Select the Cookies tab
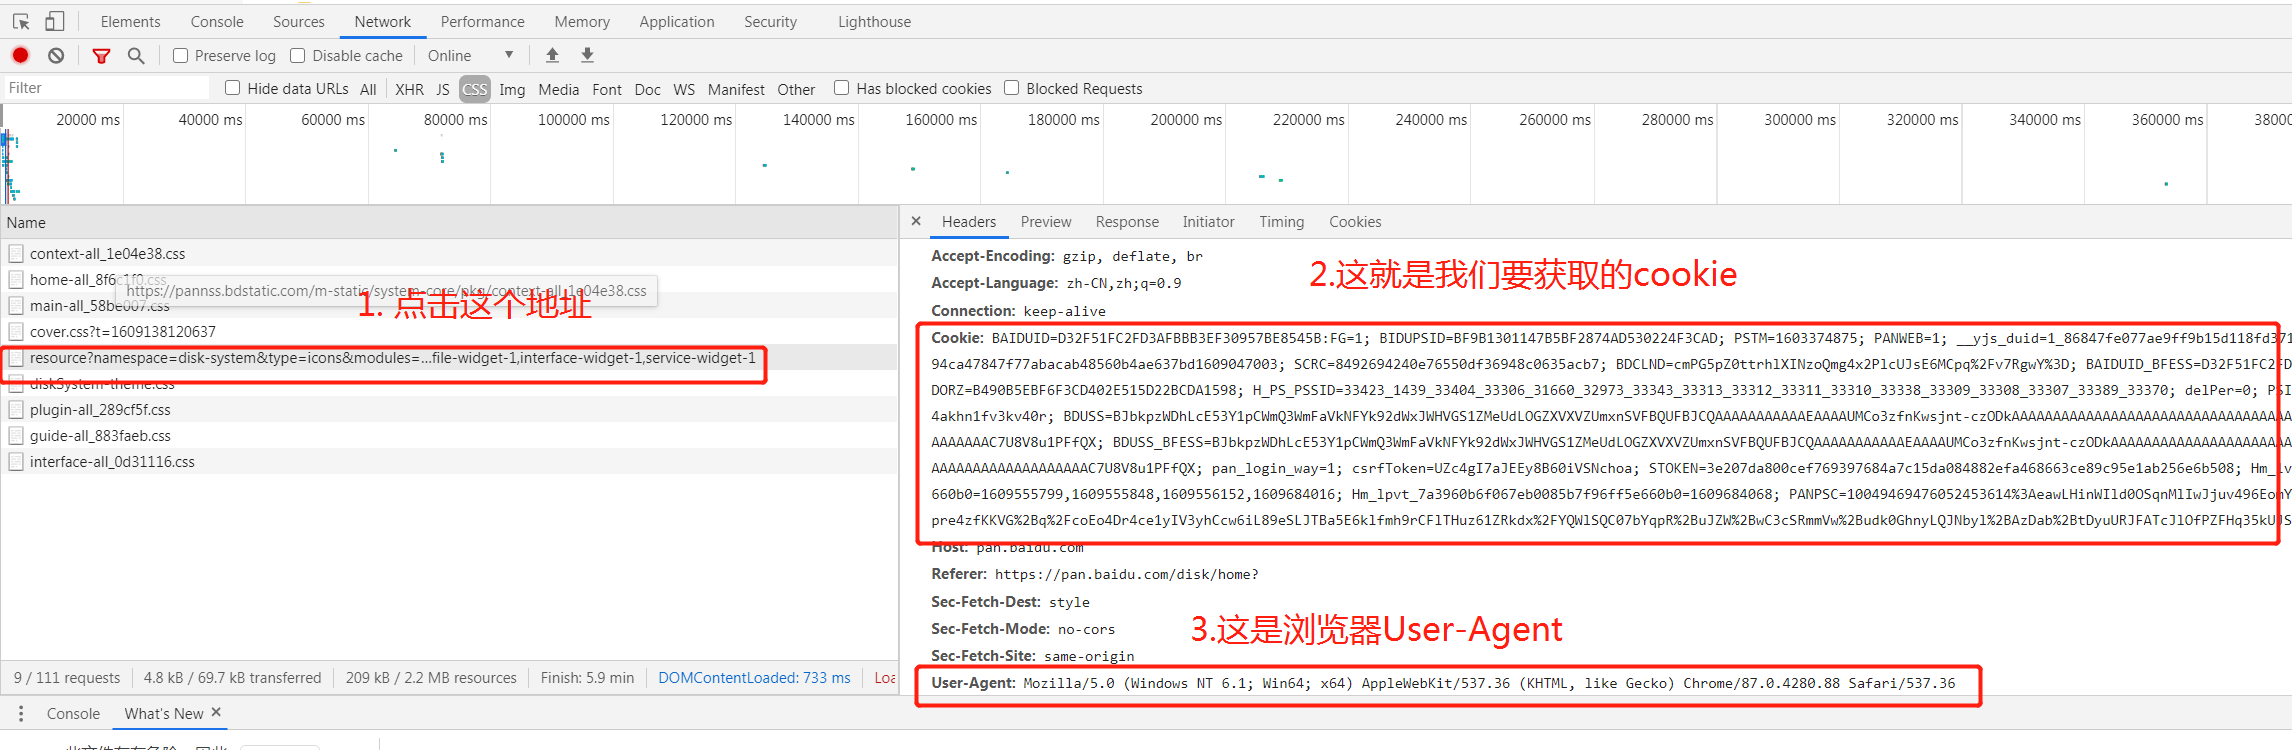Screen dimensions: 2292x750 [x=1355, y=222]
